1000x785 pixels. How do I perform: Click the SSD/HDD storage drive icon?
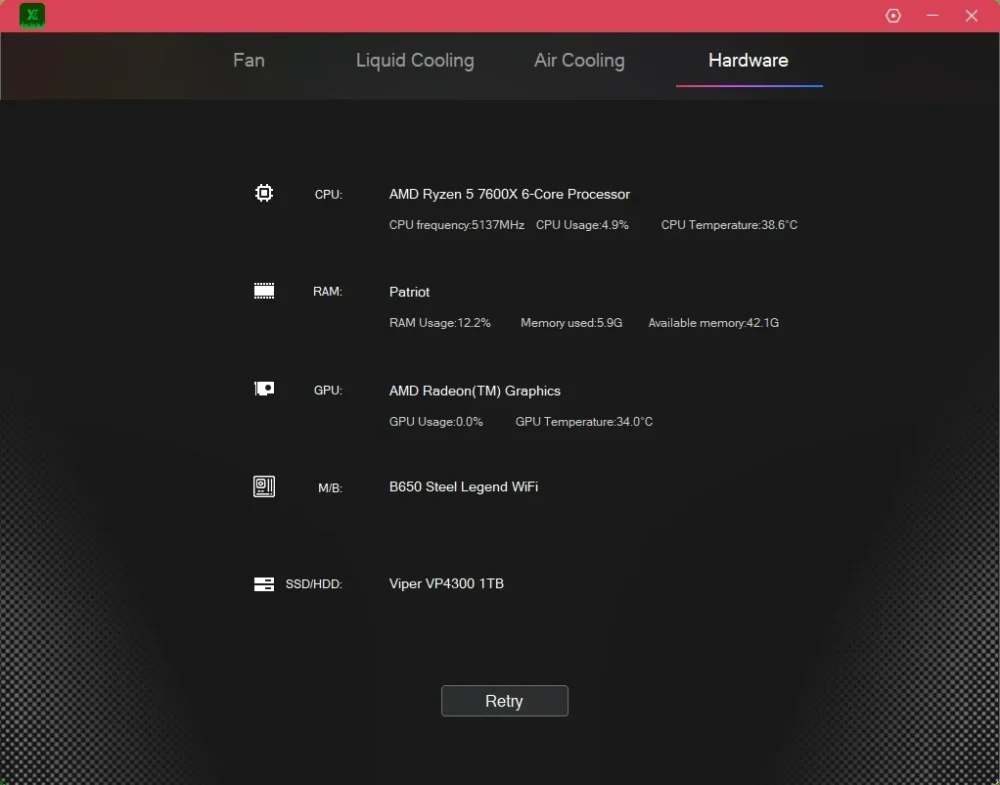pos(264,583)
